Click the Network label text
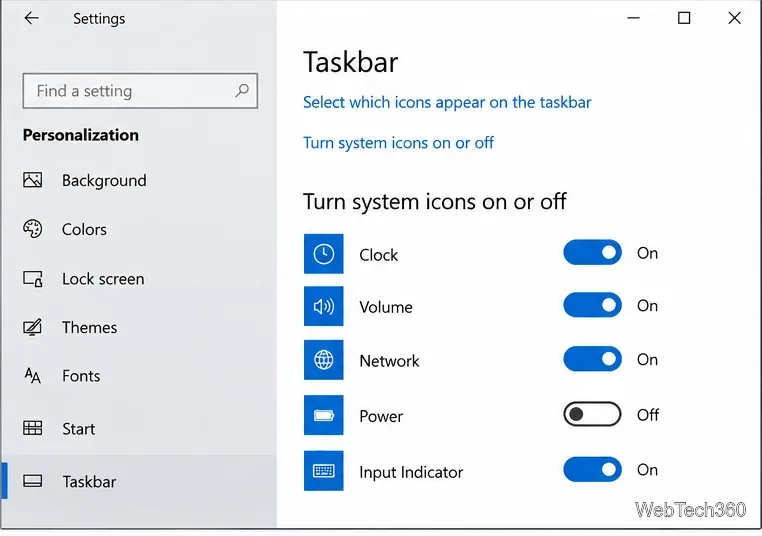The height and width of the screenshot is (536, 762). [x=389, y=361]
